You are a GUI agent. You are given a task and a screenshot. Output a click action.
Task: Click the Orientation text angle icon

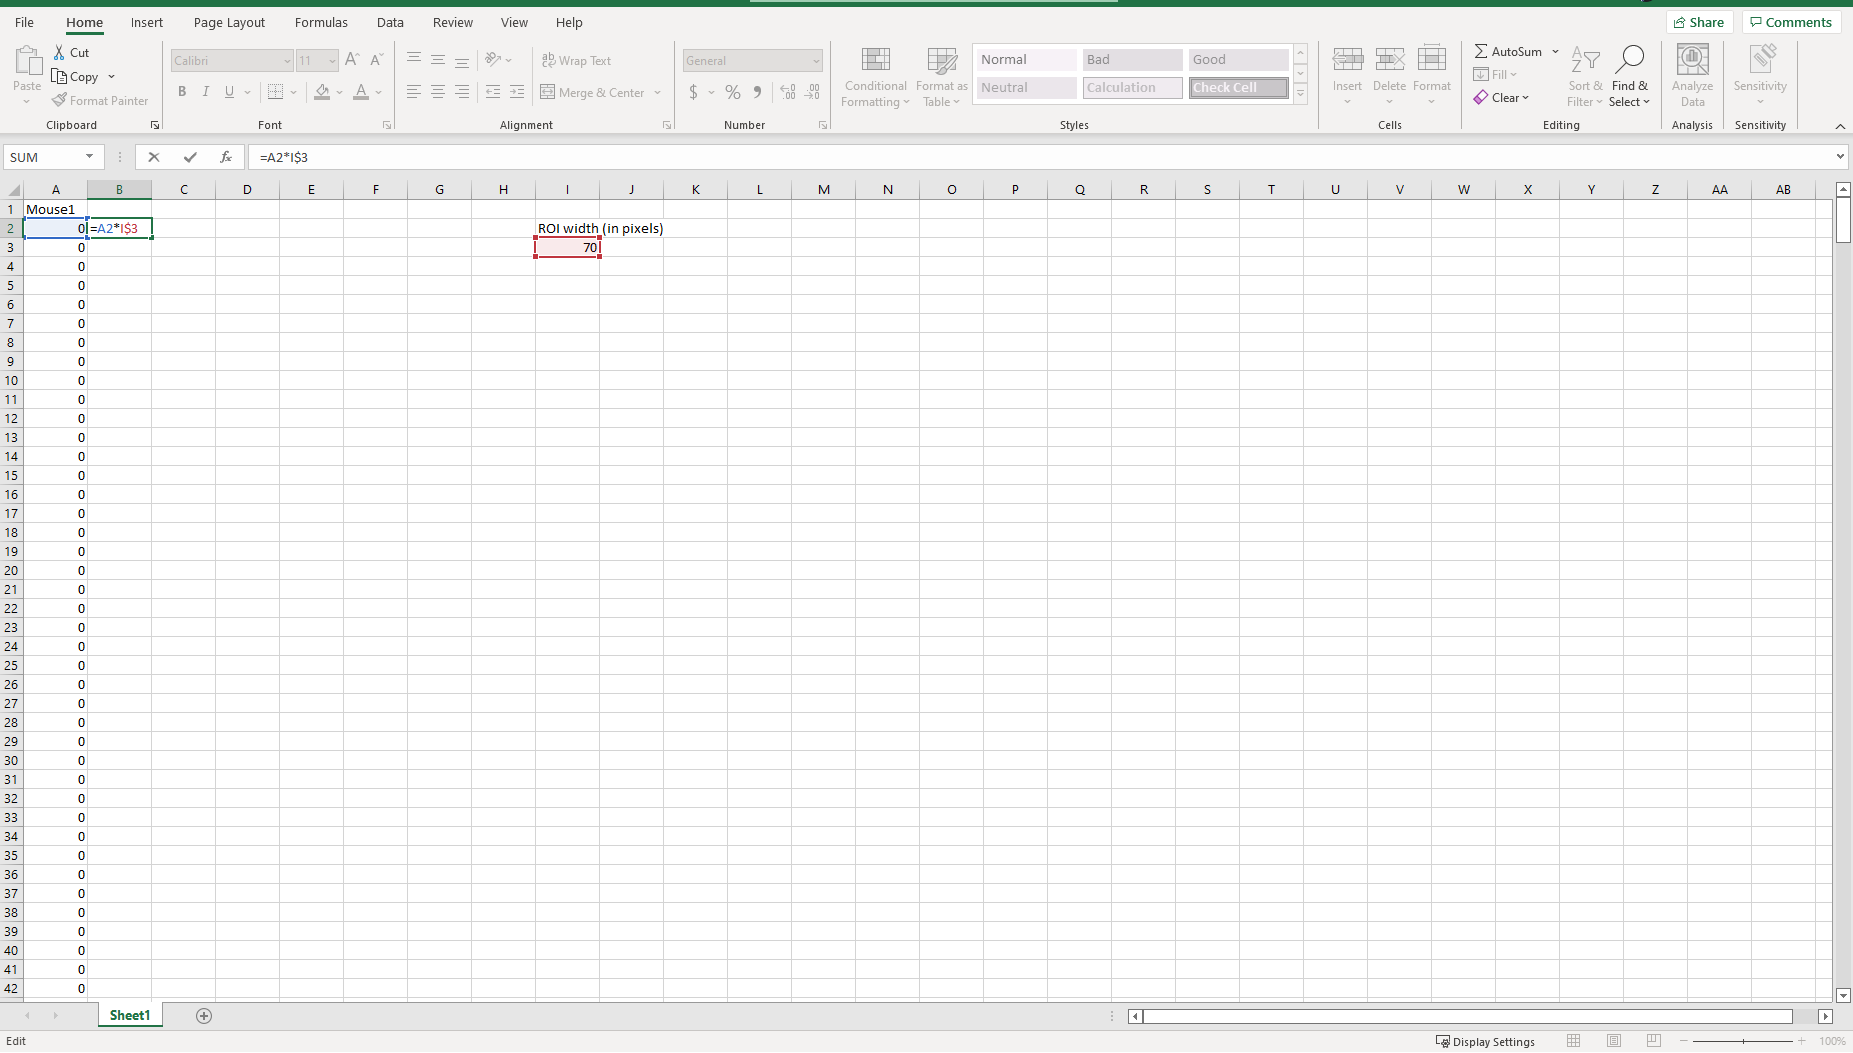[492, 60]
